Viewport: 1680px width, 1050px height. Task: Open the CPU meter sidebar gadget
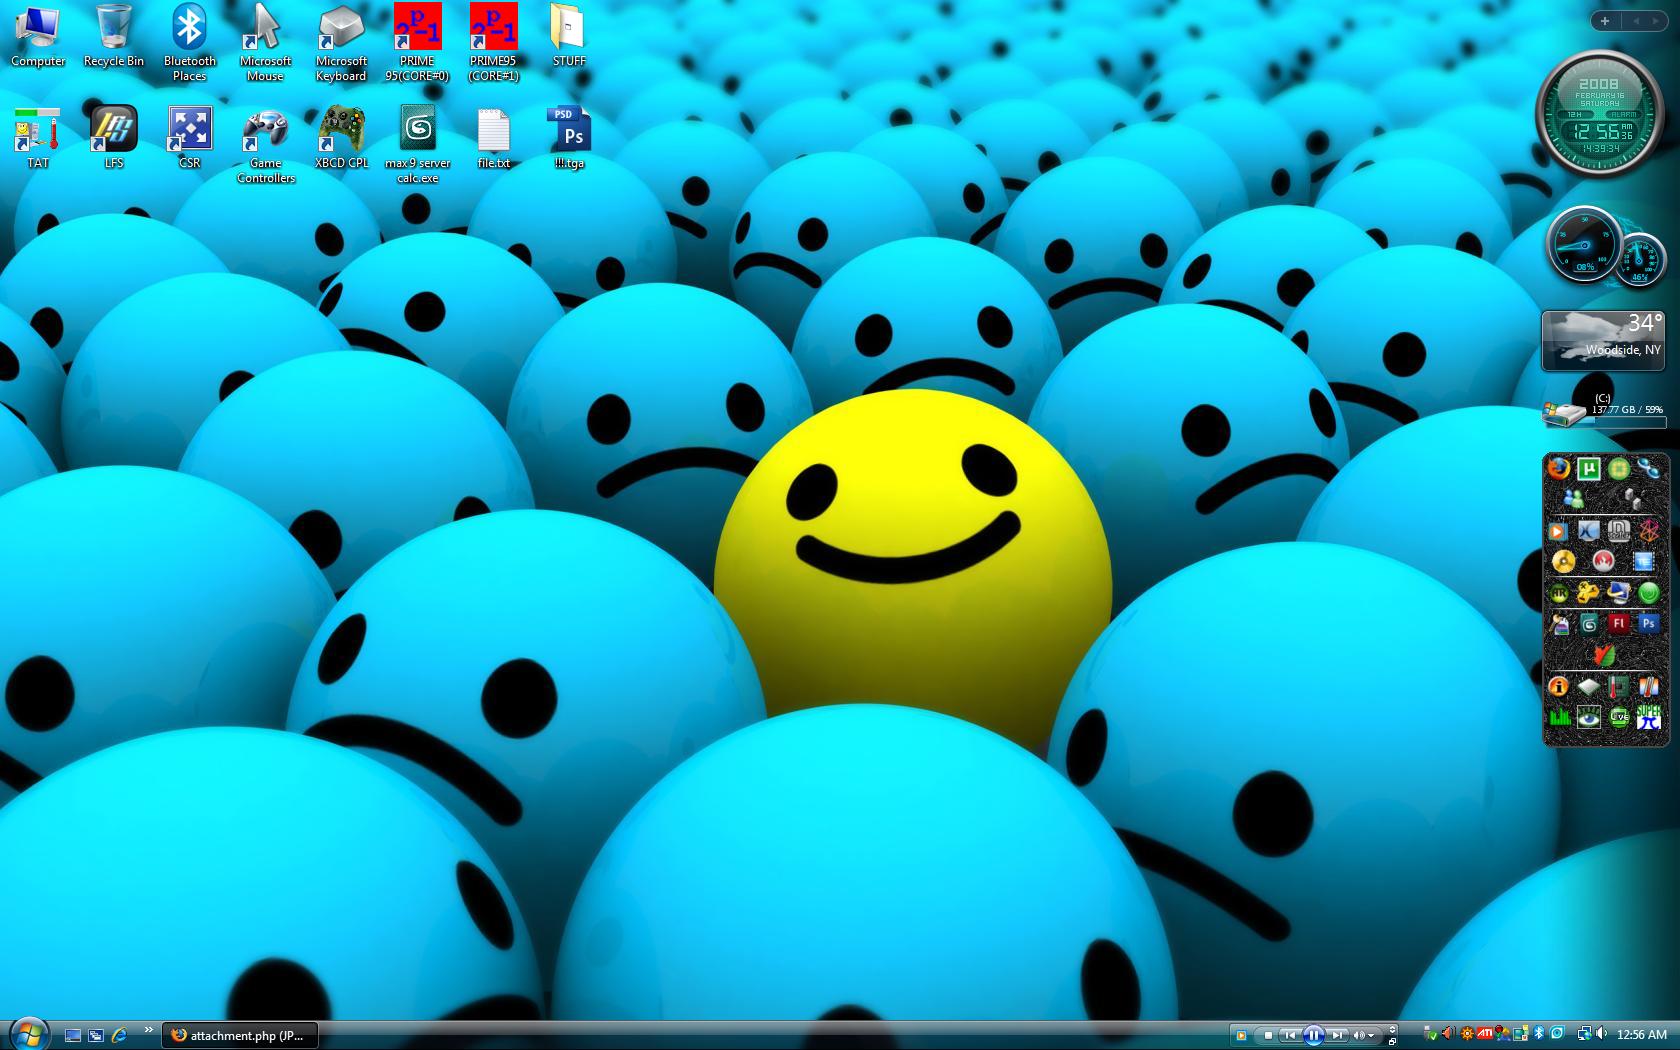pyautogui.click(x=1604, y=246)
